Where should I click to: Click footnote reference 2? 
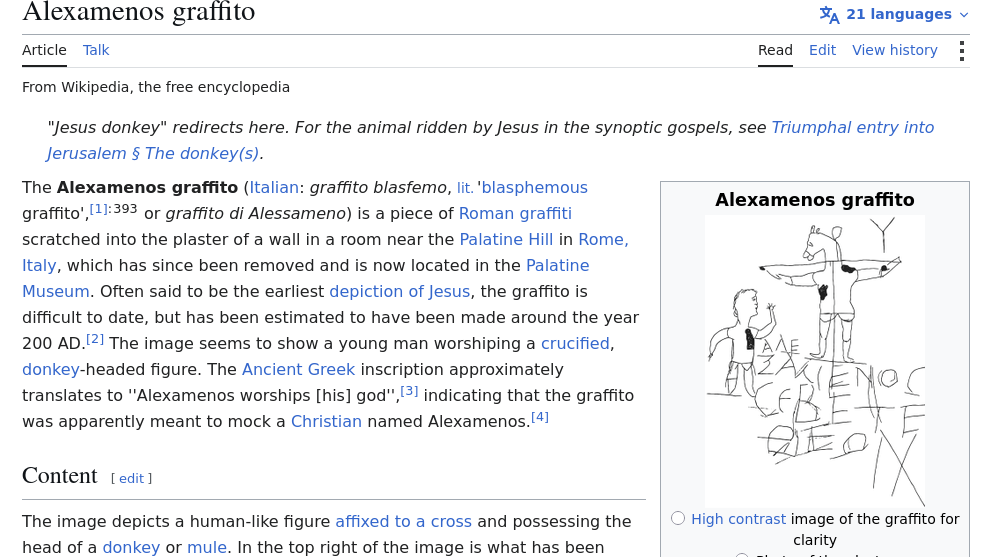pyautogui.click(x=95, y=339)
